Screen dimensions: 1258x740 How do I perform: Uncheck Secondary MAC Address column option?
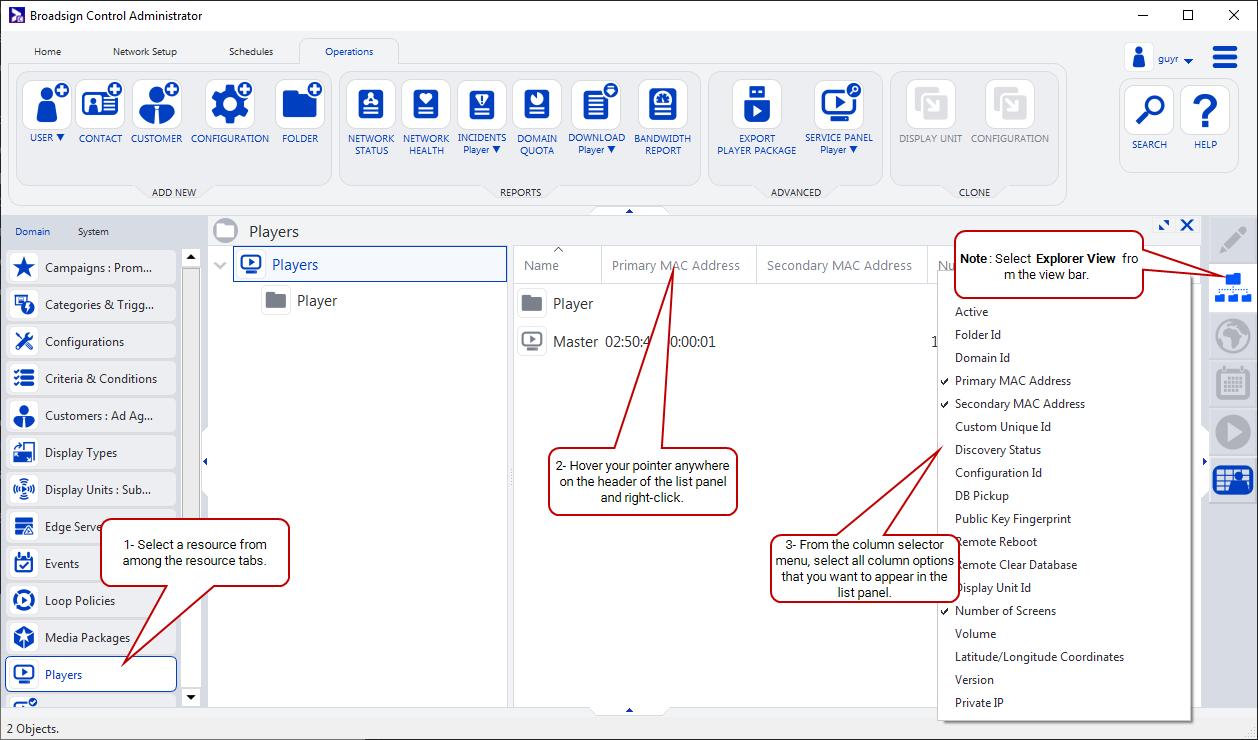pyautogui.click(x=1019, y=404)
